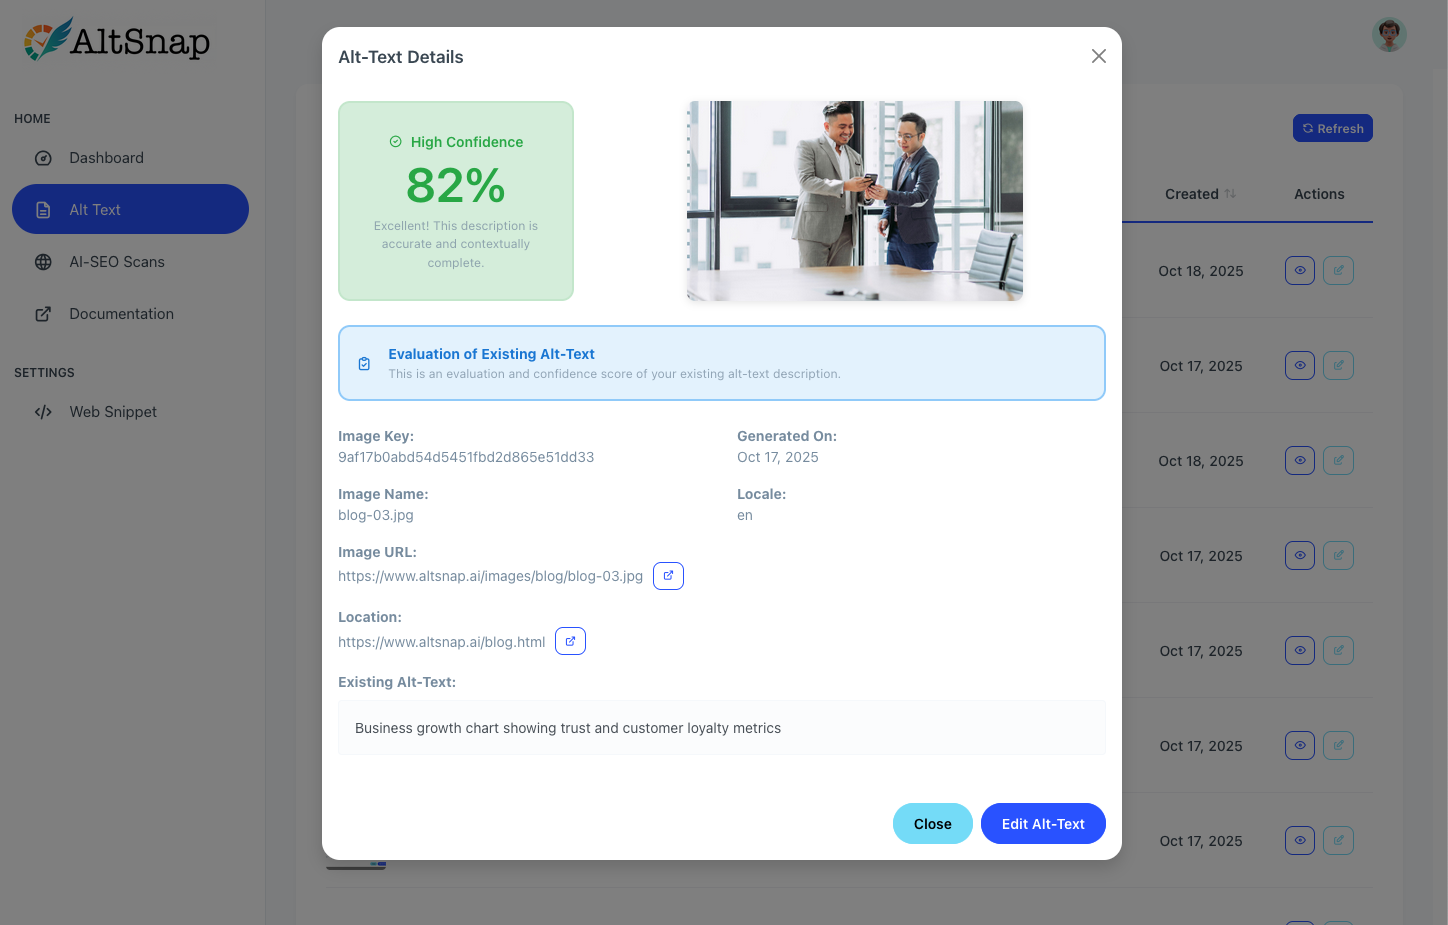The image size is (1448, 925).
Task: Select the AI-SEO Scans globe icon
Action: click(42, 262)
